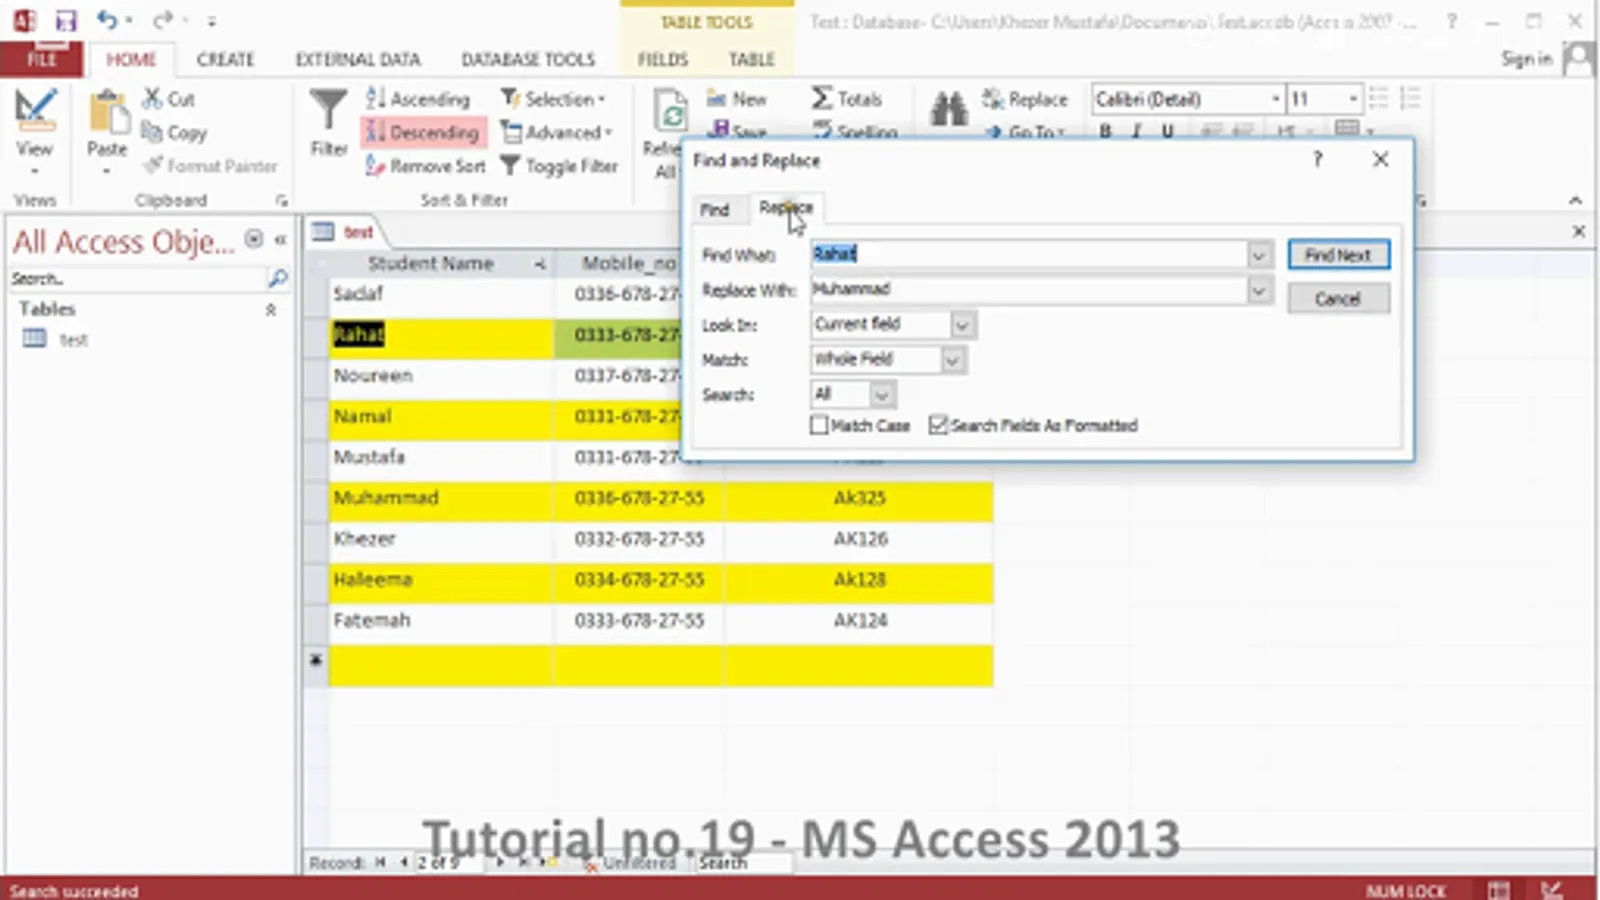Click the Undo arrow
1600x900 pixels.
click(x=106, y=20)
